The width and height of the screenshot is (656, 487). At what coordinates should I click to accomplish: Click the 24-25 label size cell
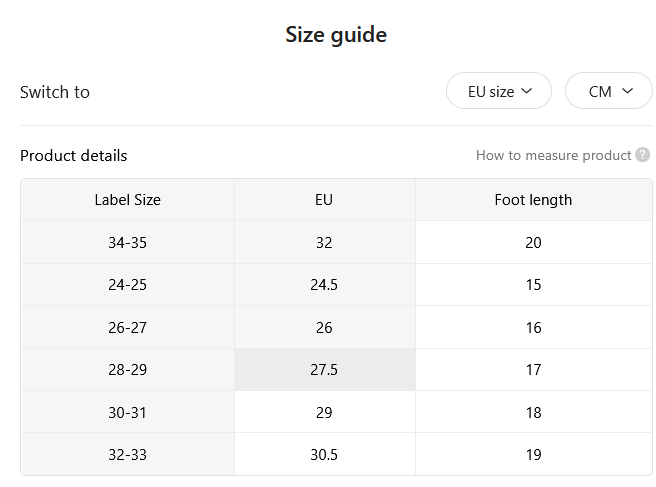[x=128, y=285]
